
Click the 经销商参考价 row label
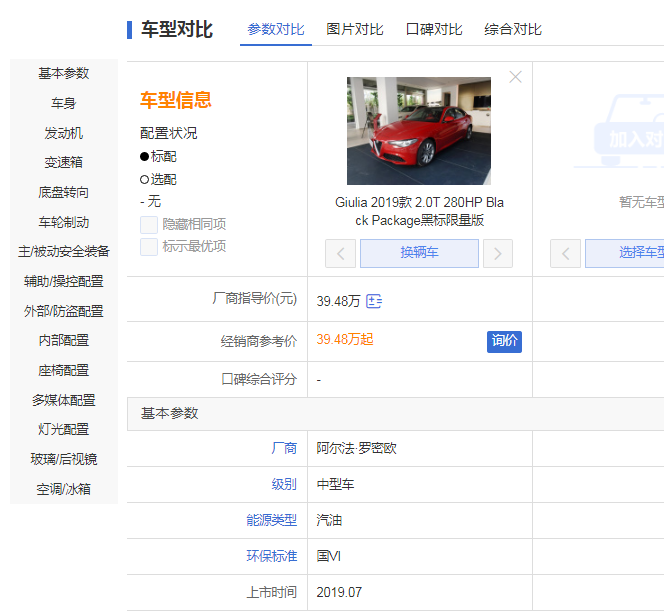pos(259,341)
